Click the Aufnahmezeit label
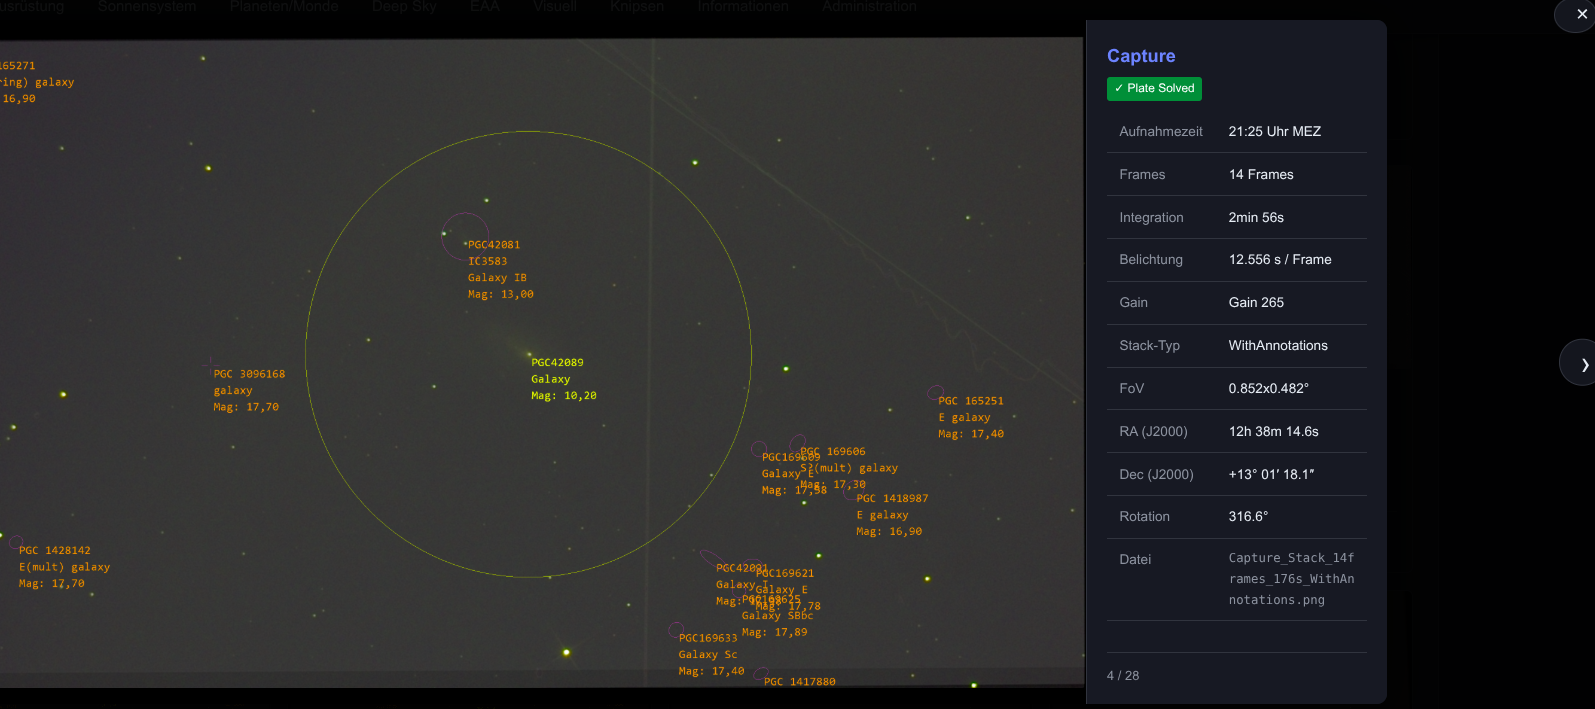Viewport: 1595px width, 709px height. point(1161,131)
